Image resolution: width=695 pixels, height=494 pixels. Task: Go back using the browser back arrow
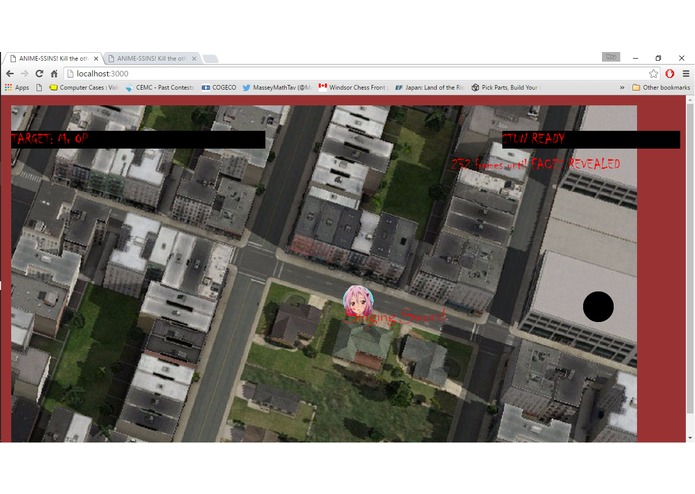coord(10,74)
